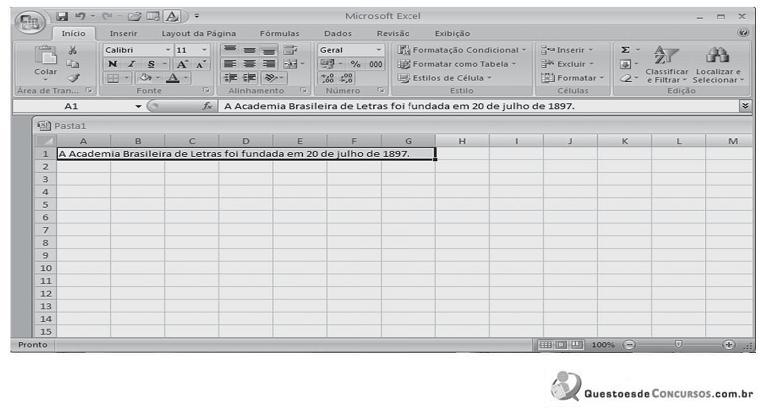Viewport: 764px width, 417px height.
Task: Click the AutoSum sigma icon
Action: coord(626,49)
